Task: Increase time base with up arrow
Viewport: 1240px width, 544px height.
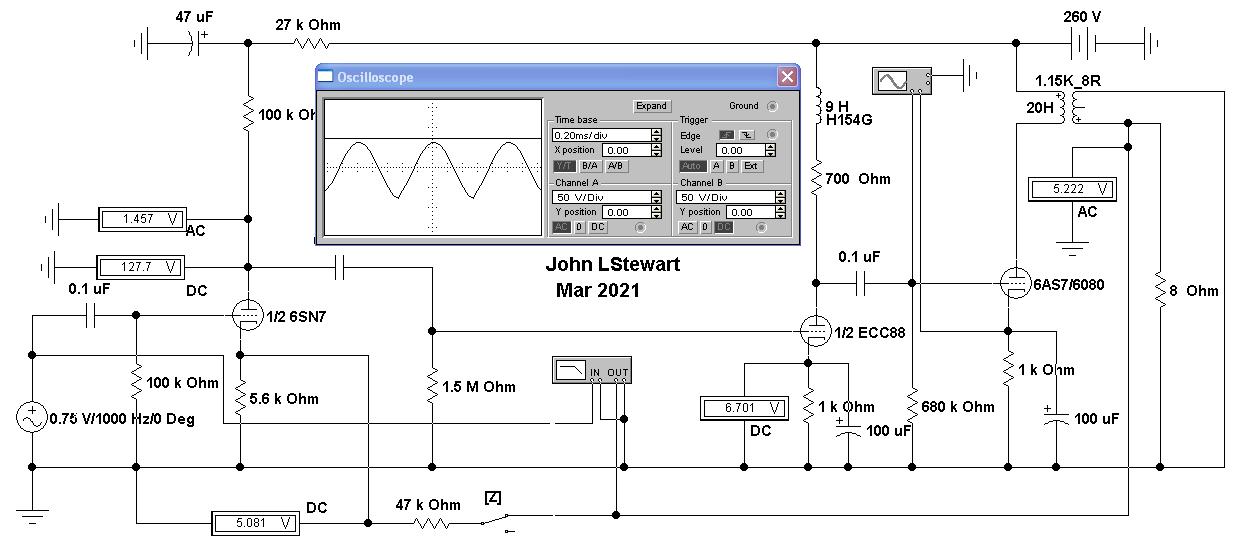Action: [656, 131]
